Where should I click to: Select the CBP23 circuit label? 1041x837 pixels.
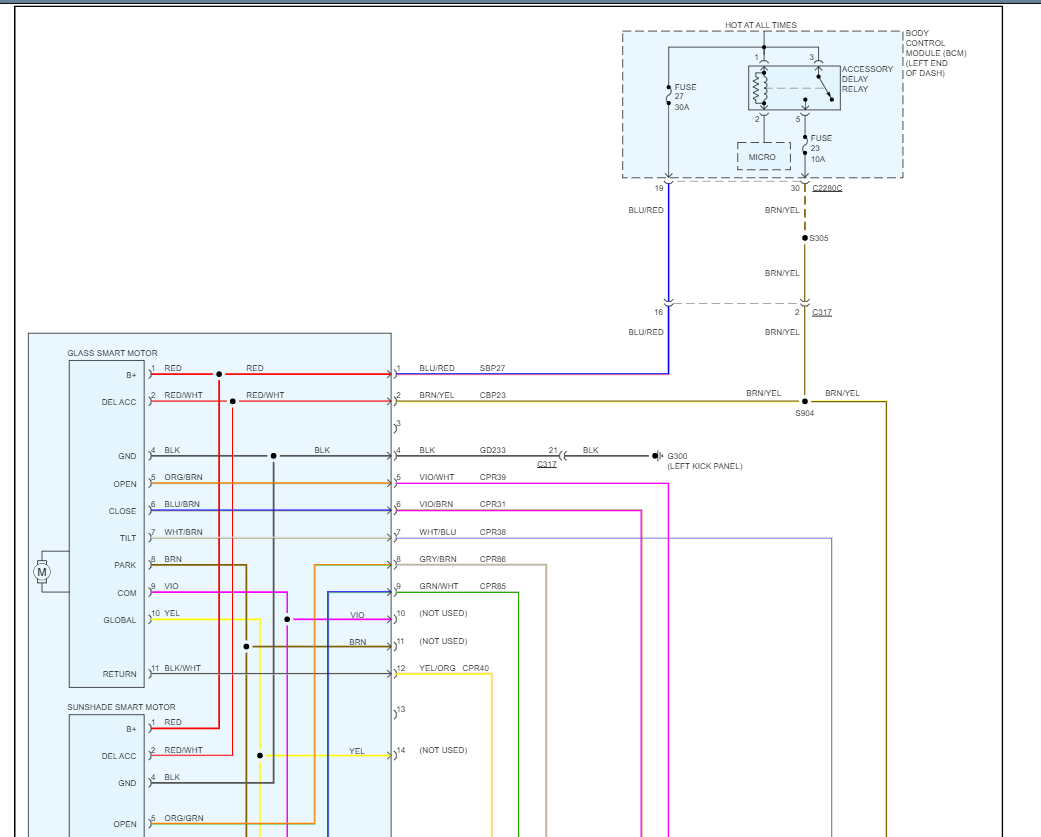coord(493,395)
